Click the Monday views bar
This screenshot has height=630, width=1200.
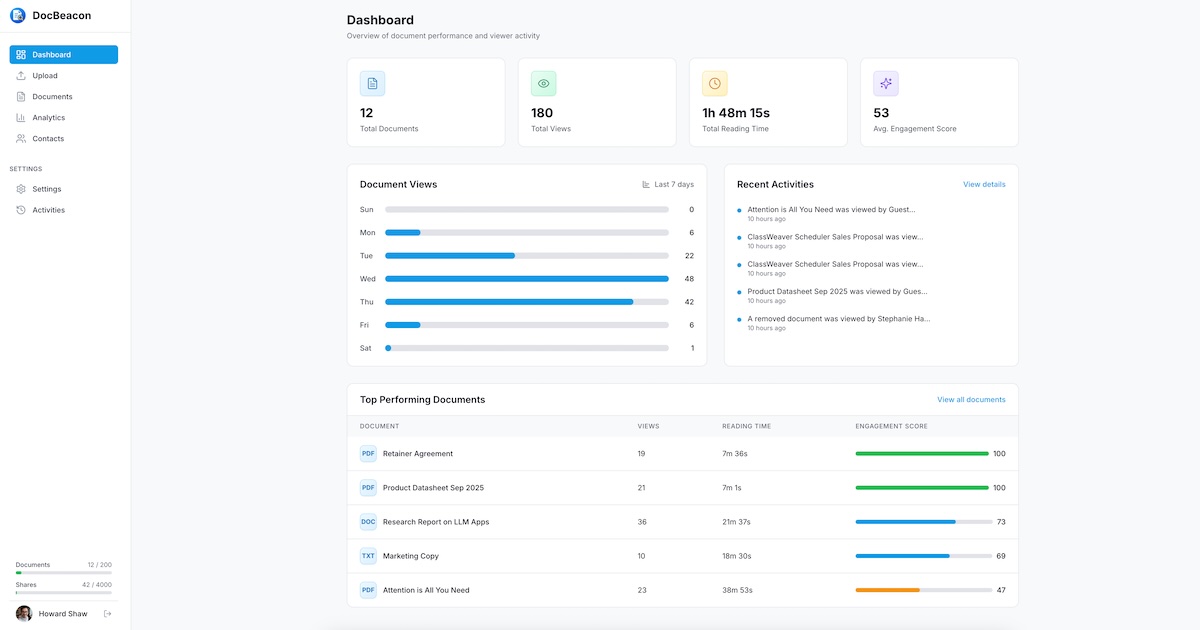tap(527, 233)
